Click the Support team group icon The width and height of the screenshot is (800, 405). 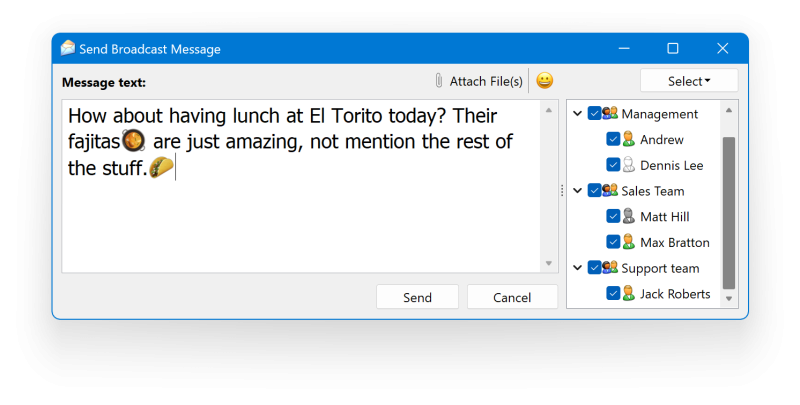point(610,267)
